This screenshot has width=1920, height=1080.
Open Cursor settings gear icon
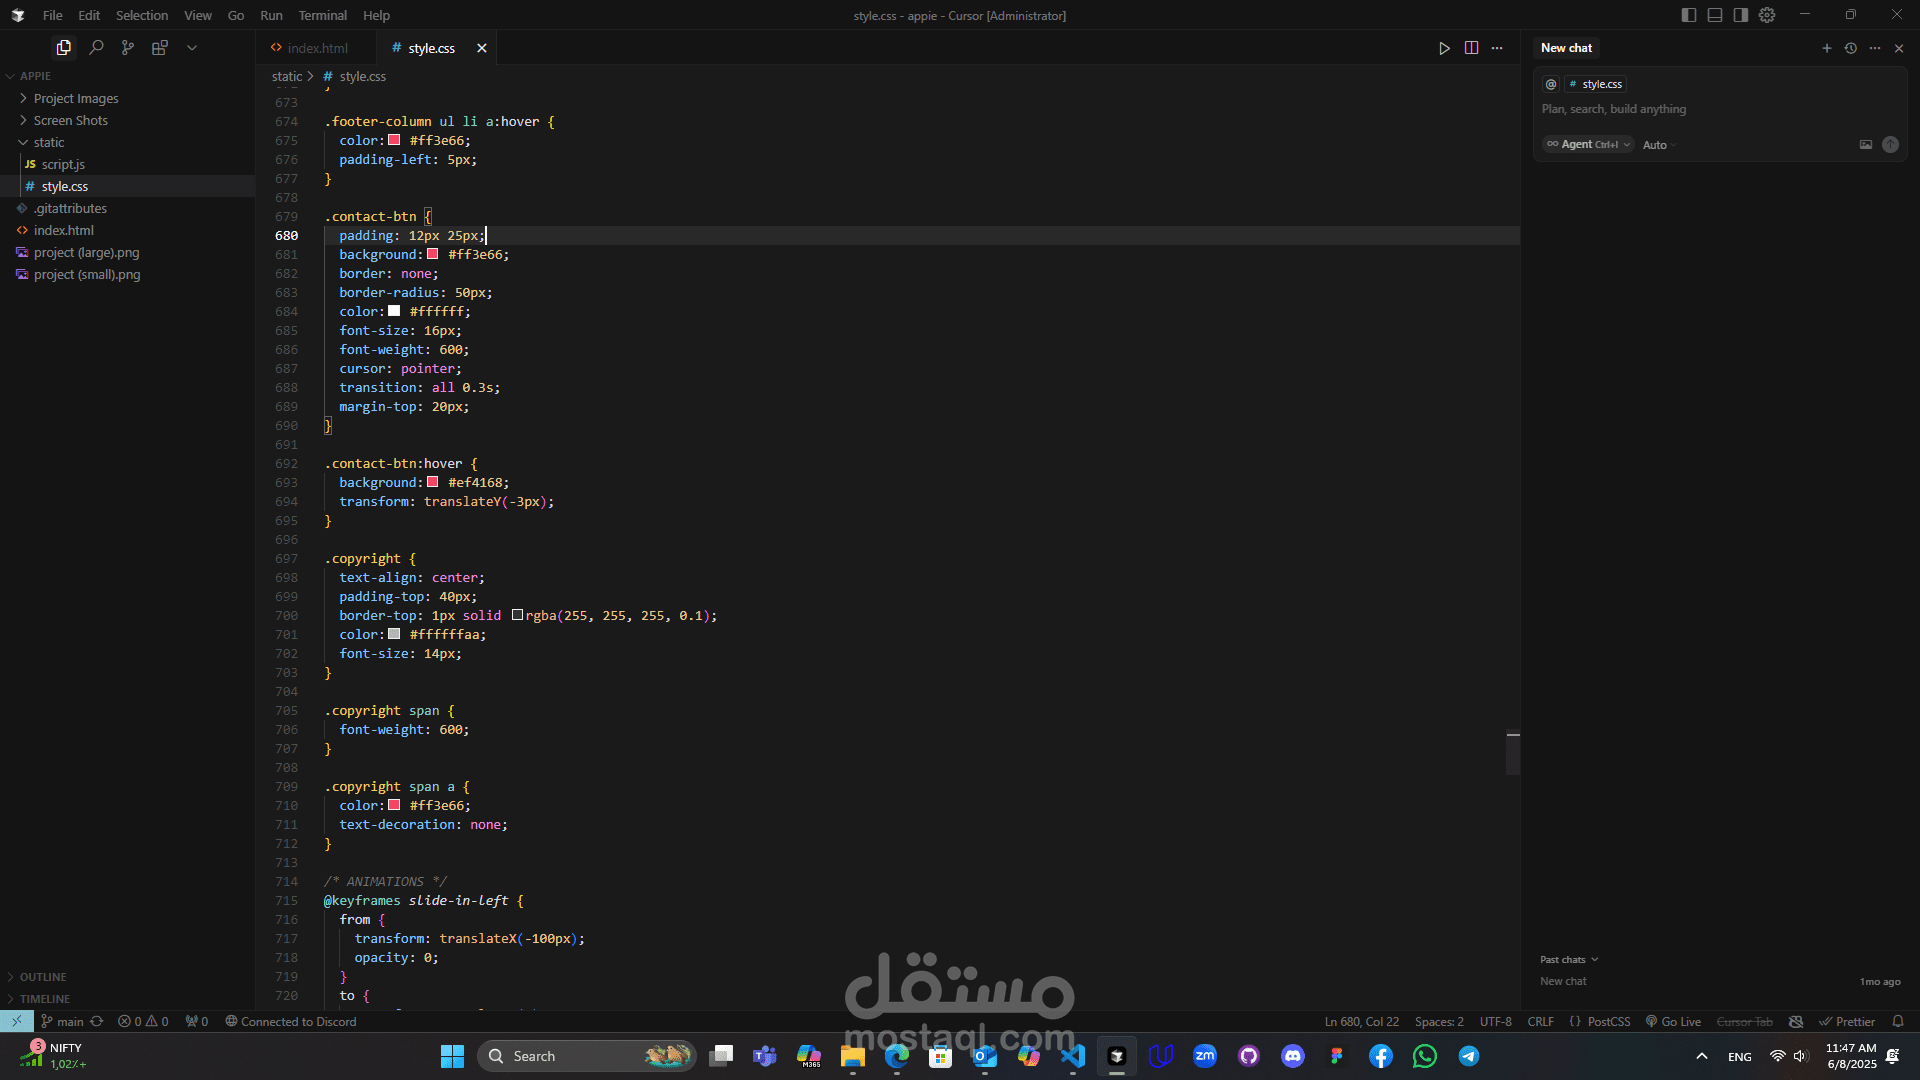pyautogui.click(x=1767, y=15)
